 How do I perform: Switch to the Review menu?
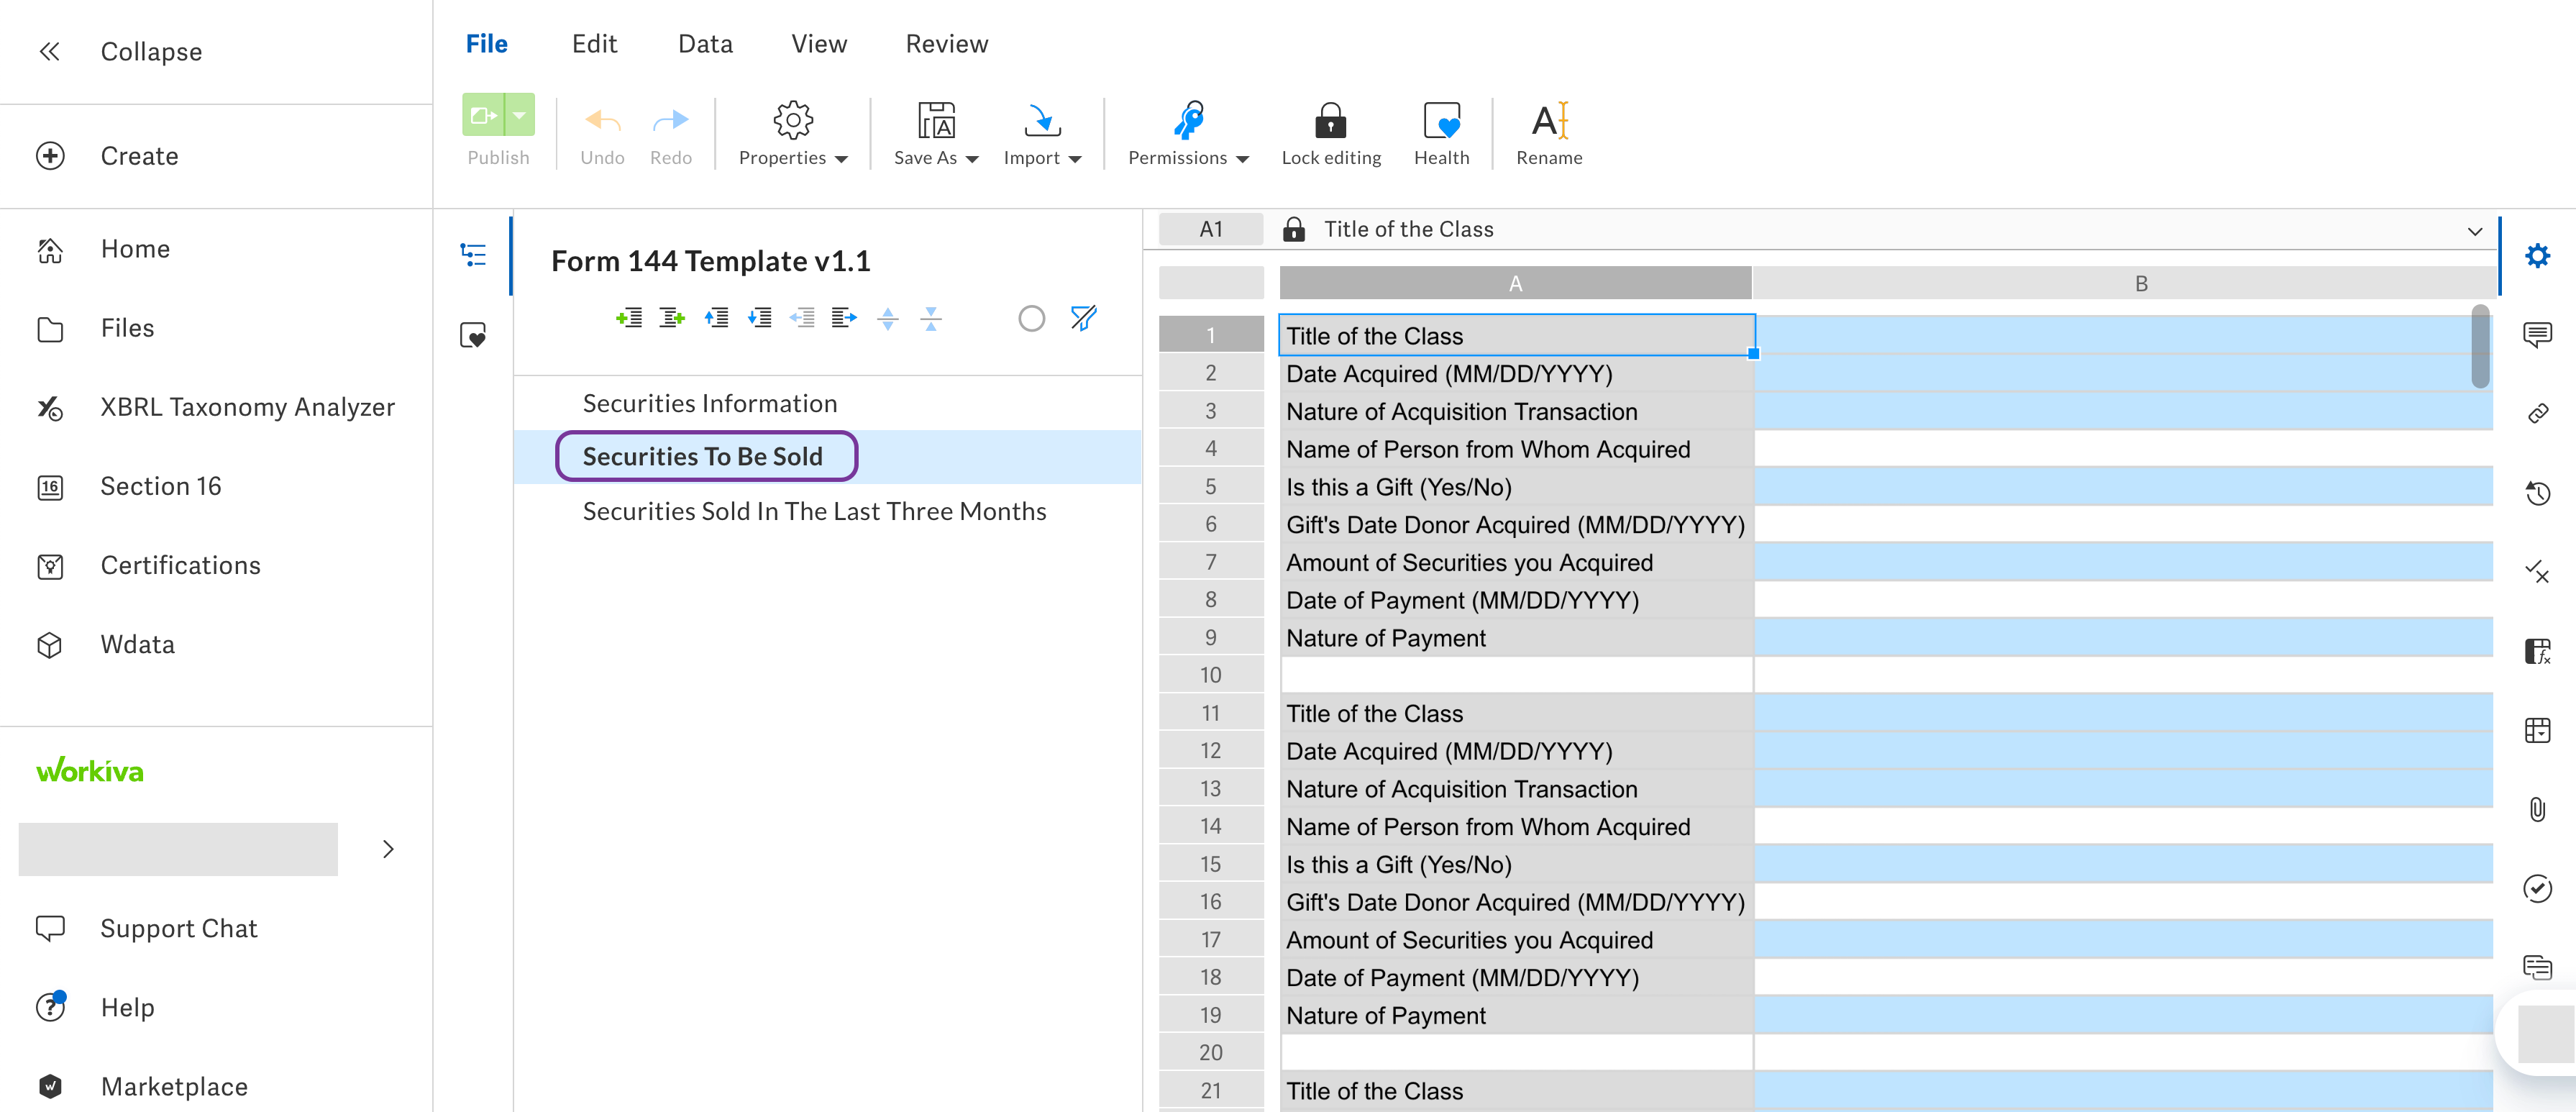coord(946,44)
